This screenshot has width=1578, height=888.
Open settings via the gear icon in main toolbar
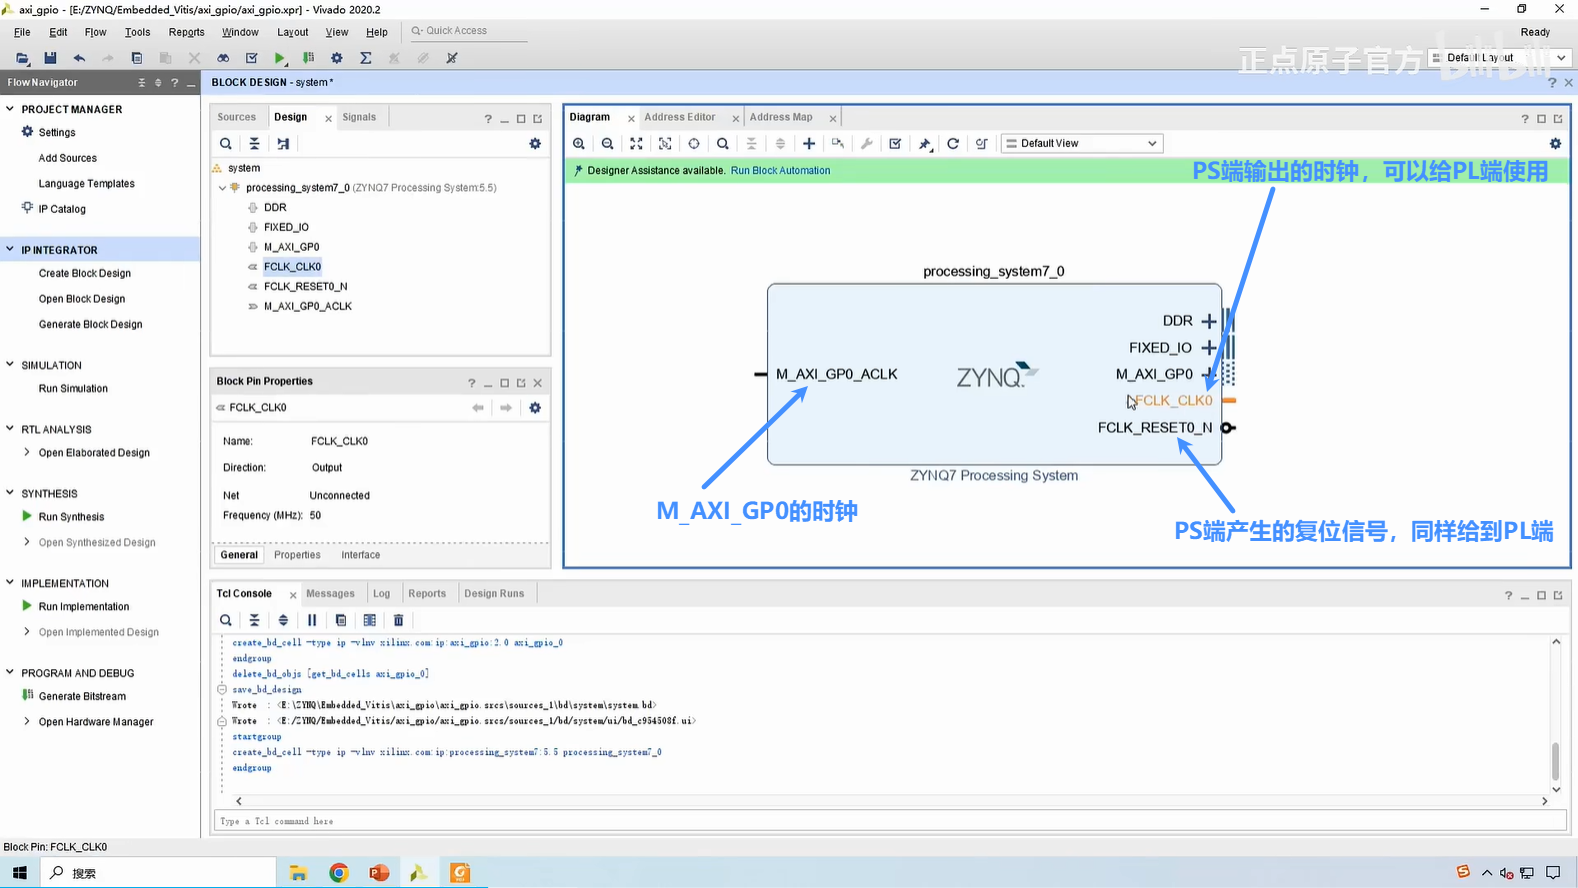pyautogui.click(x=337, y=58)
